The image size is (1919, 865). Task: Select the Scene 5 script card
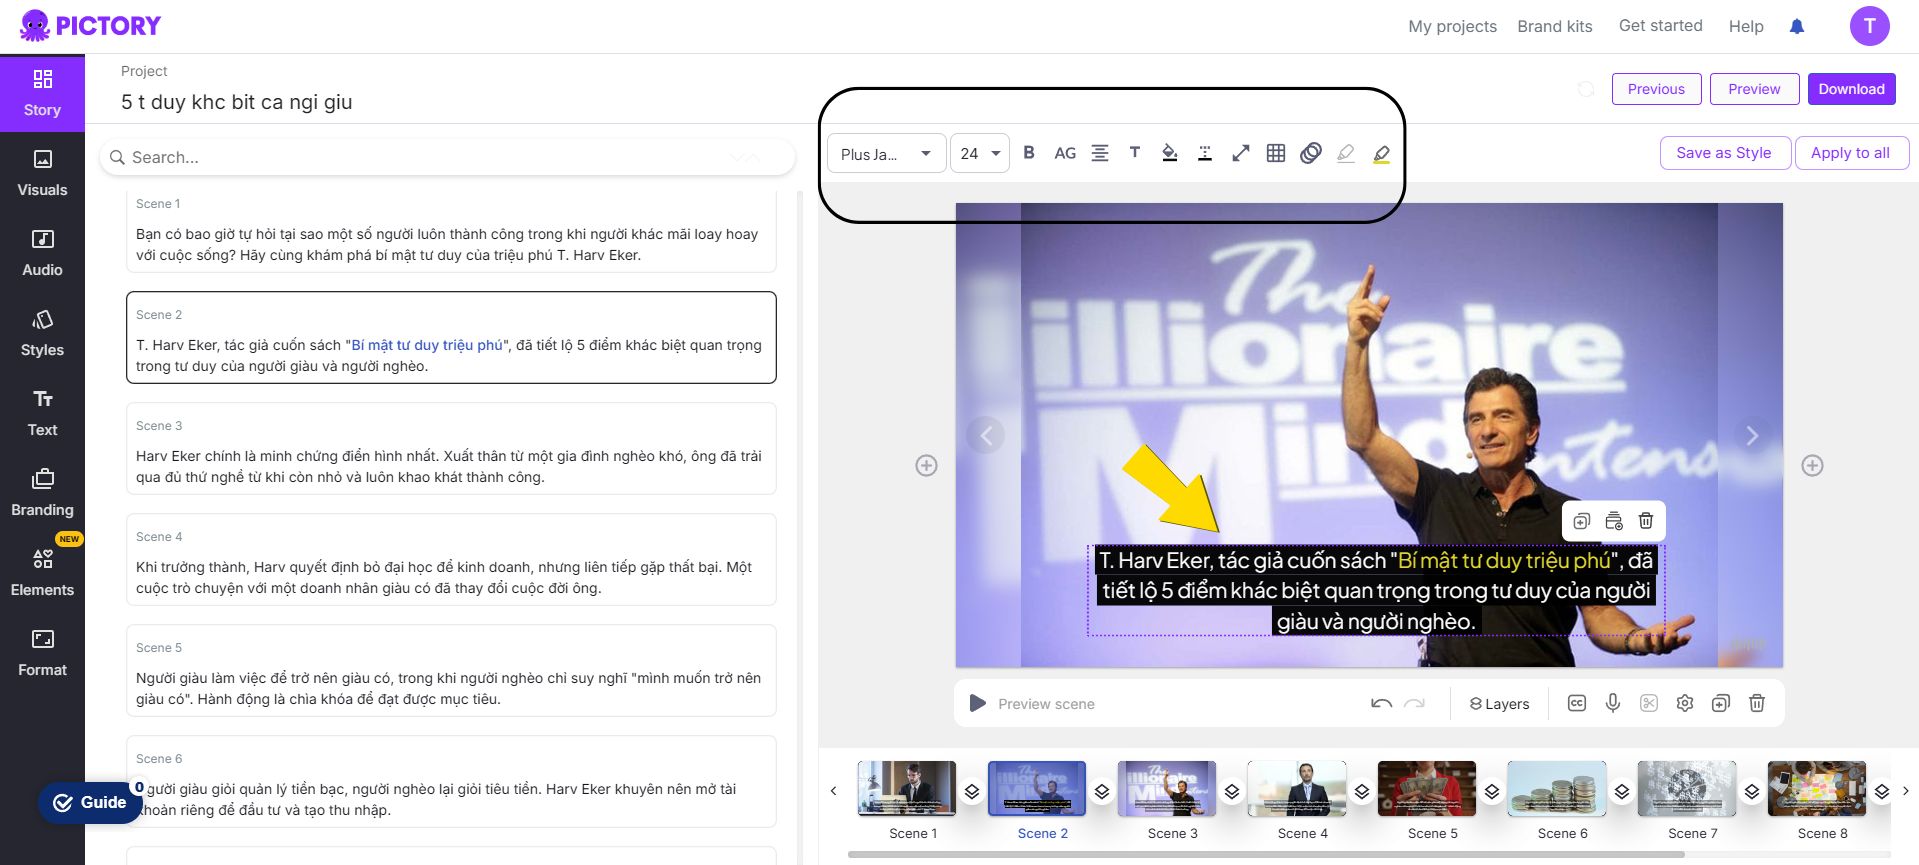pos(451,670)
